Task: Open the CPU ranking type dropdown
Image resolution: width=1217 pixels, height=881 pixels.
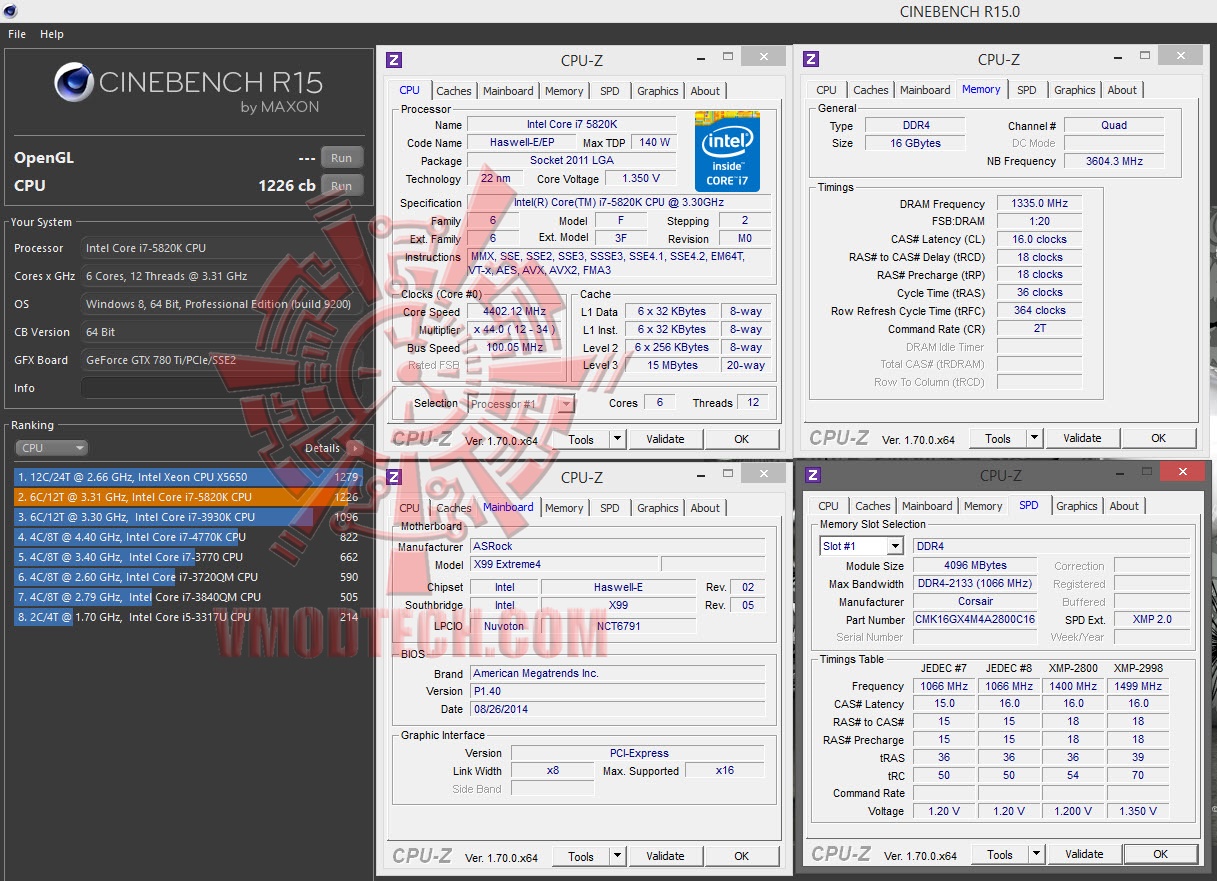Action: click(x=52, y=448)
